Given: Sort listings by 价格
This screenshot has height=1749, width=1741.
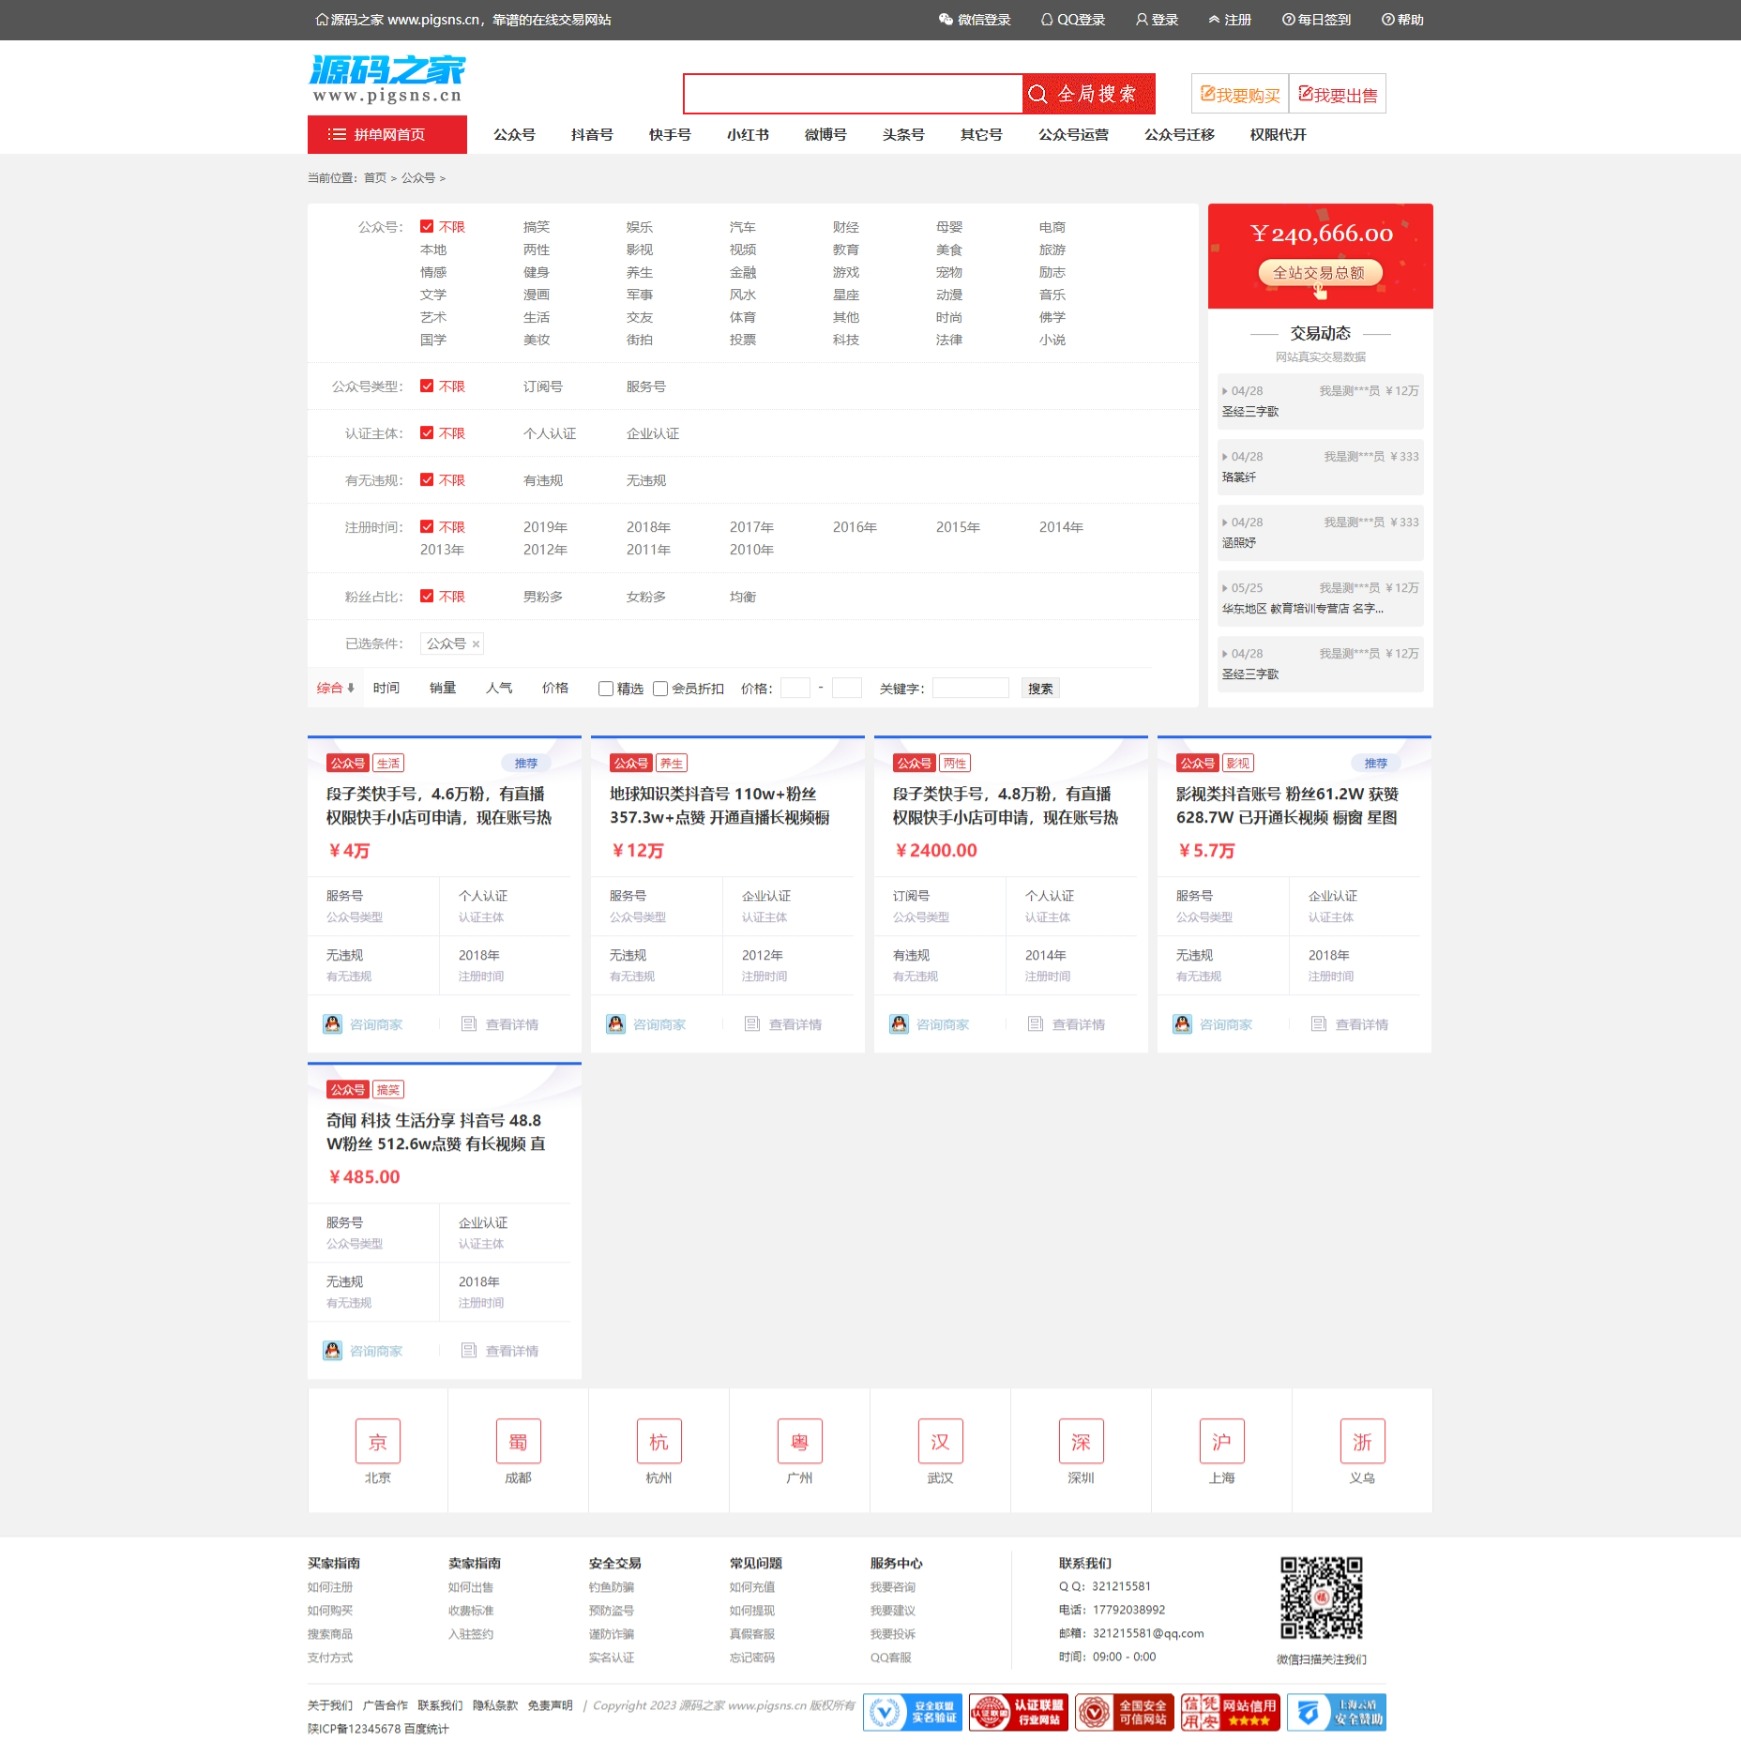Looking at the screenshot, I should click(555, 688).
